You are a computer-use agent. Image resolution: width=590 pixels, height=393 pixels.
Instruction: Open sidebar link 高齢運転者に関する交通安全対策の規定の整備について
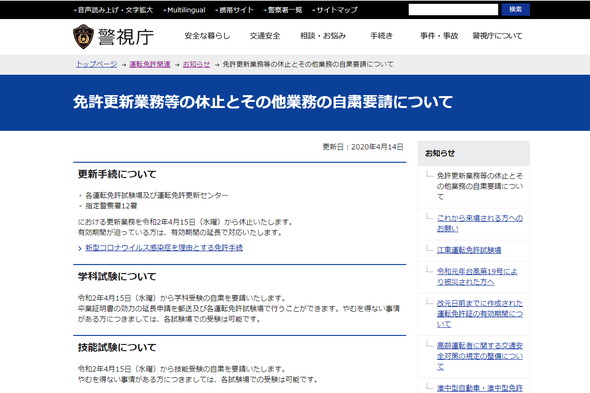[x=480, y=356]
